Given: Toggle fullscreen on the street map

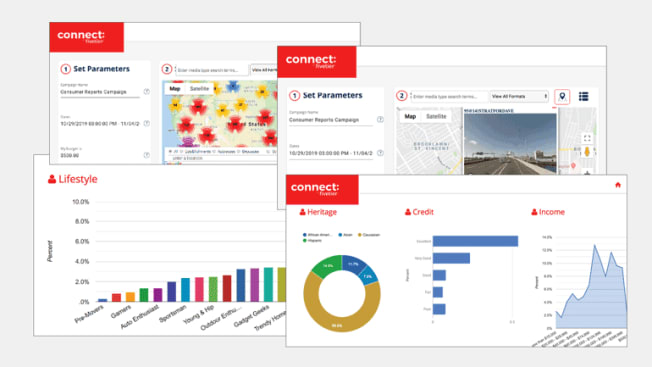Looking at the screenshot, I should [x=587, y=138].
